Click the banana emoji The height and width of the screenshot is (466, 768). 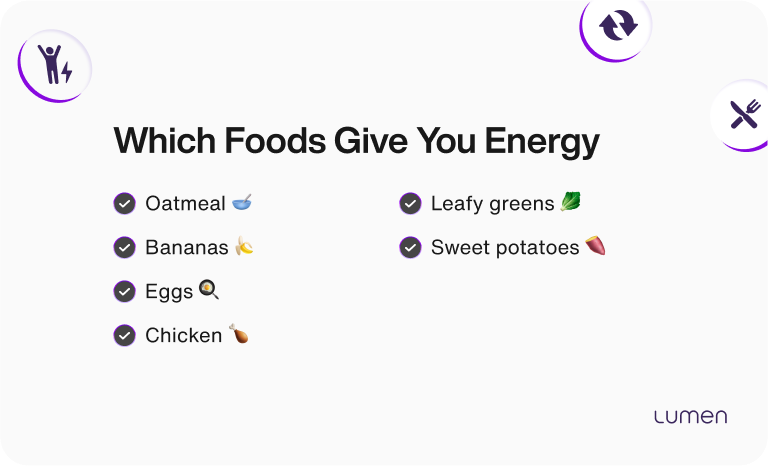pos(244,246)
